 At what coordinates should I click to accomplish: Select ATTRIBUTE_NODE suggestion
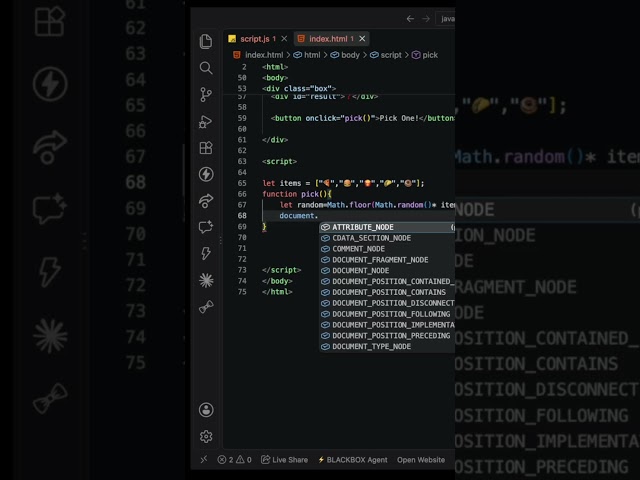387,227
